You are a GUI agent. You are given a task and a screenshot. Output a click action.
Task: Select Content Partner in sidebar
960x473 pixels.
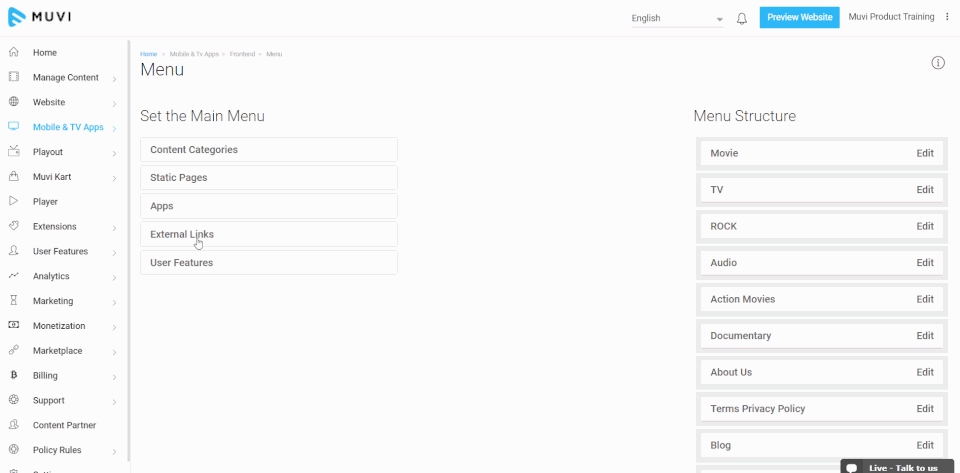click(64, 425)
